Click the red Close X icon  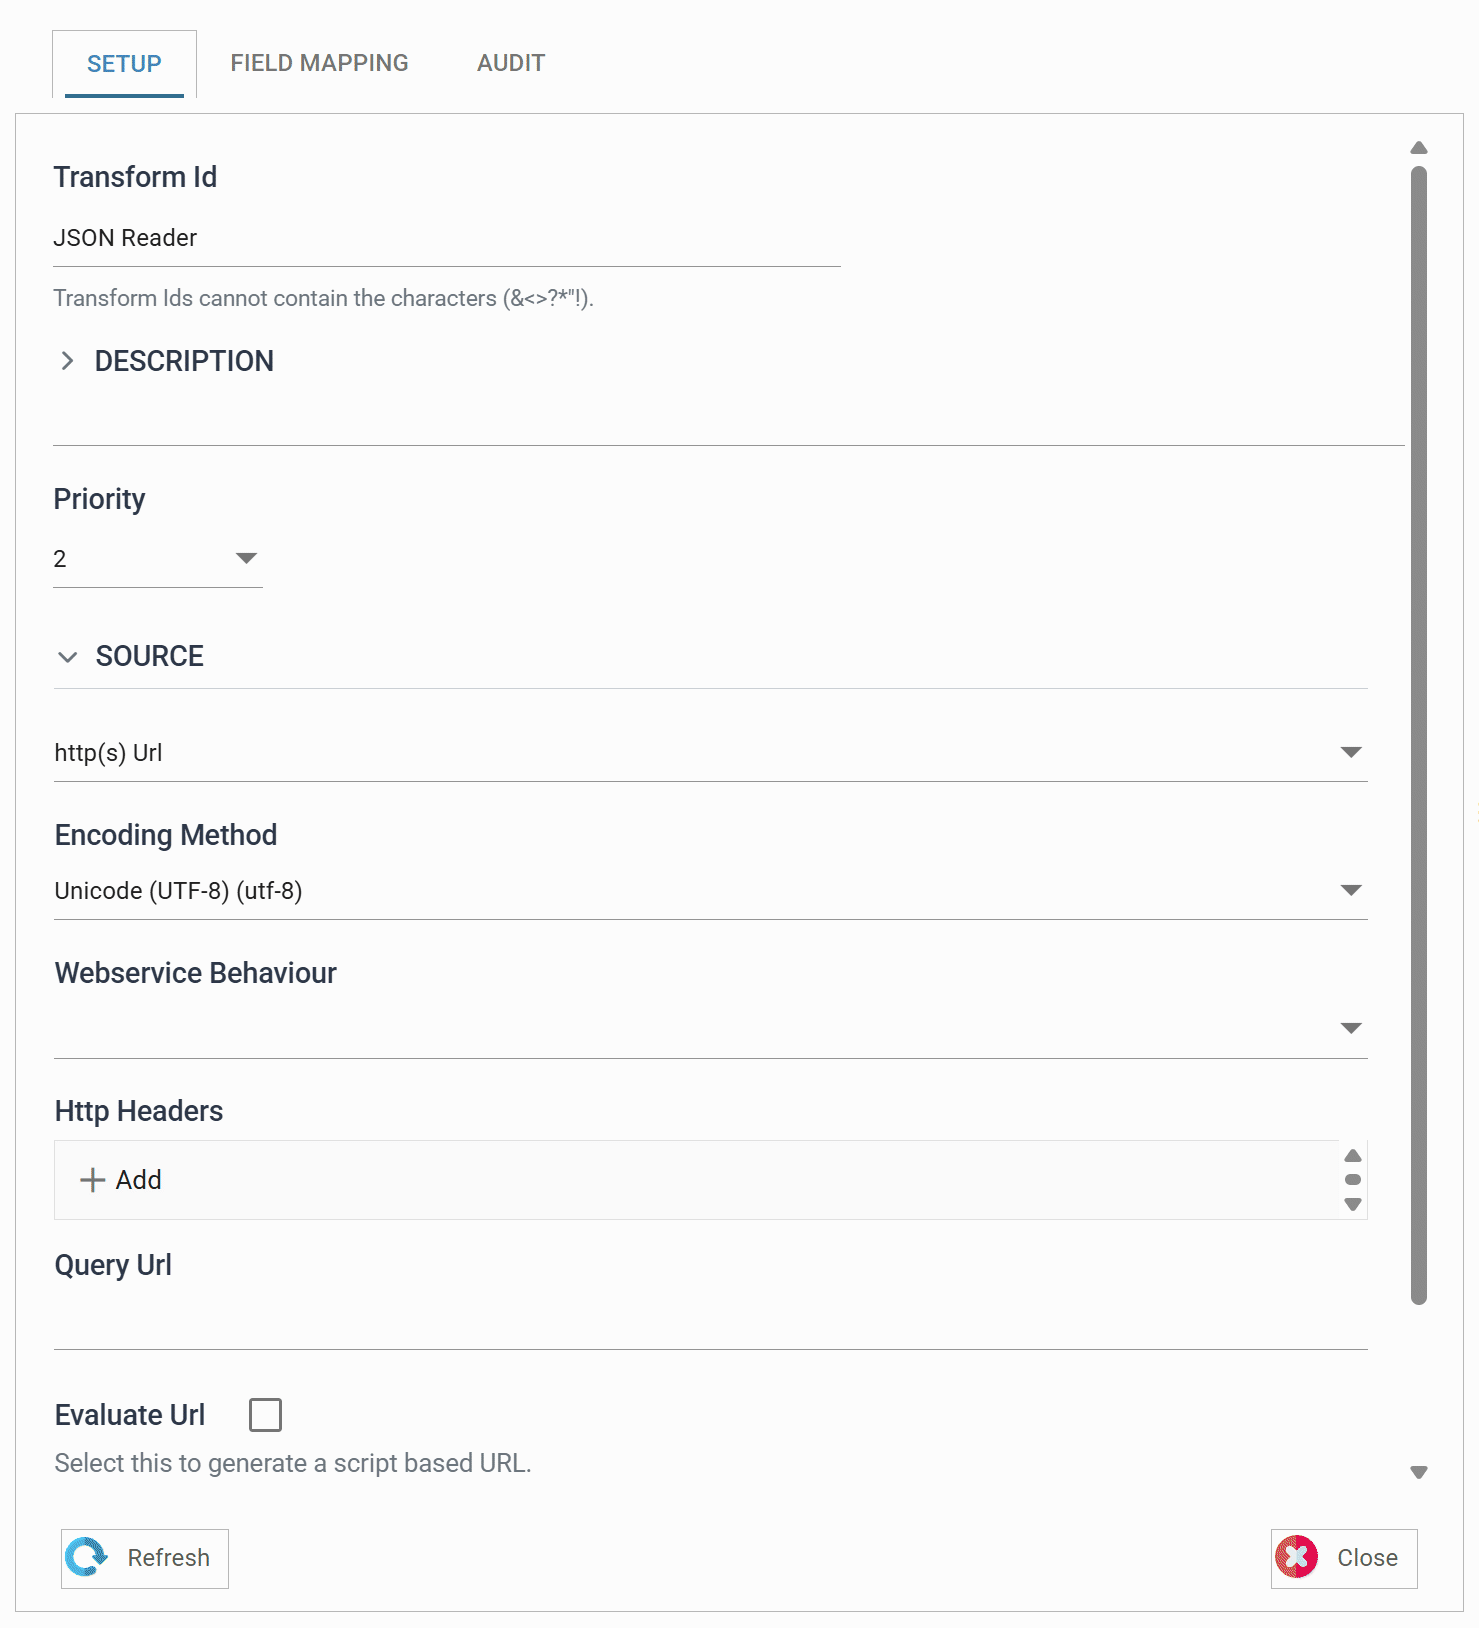click(1297, 1557)
